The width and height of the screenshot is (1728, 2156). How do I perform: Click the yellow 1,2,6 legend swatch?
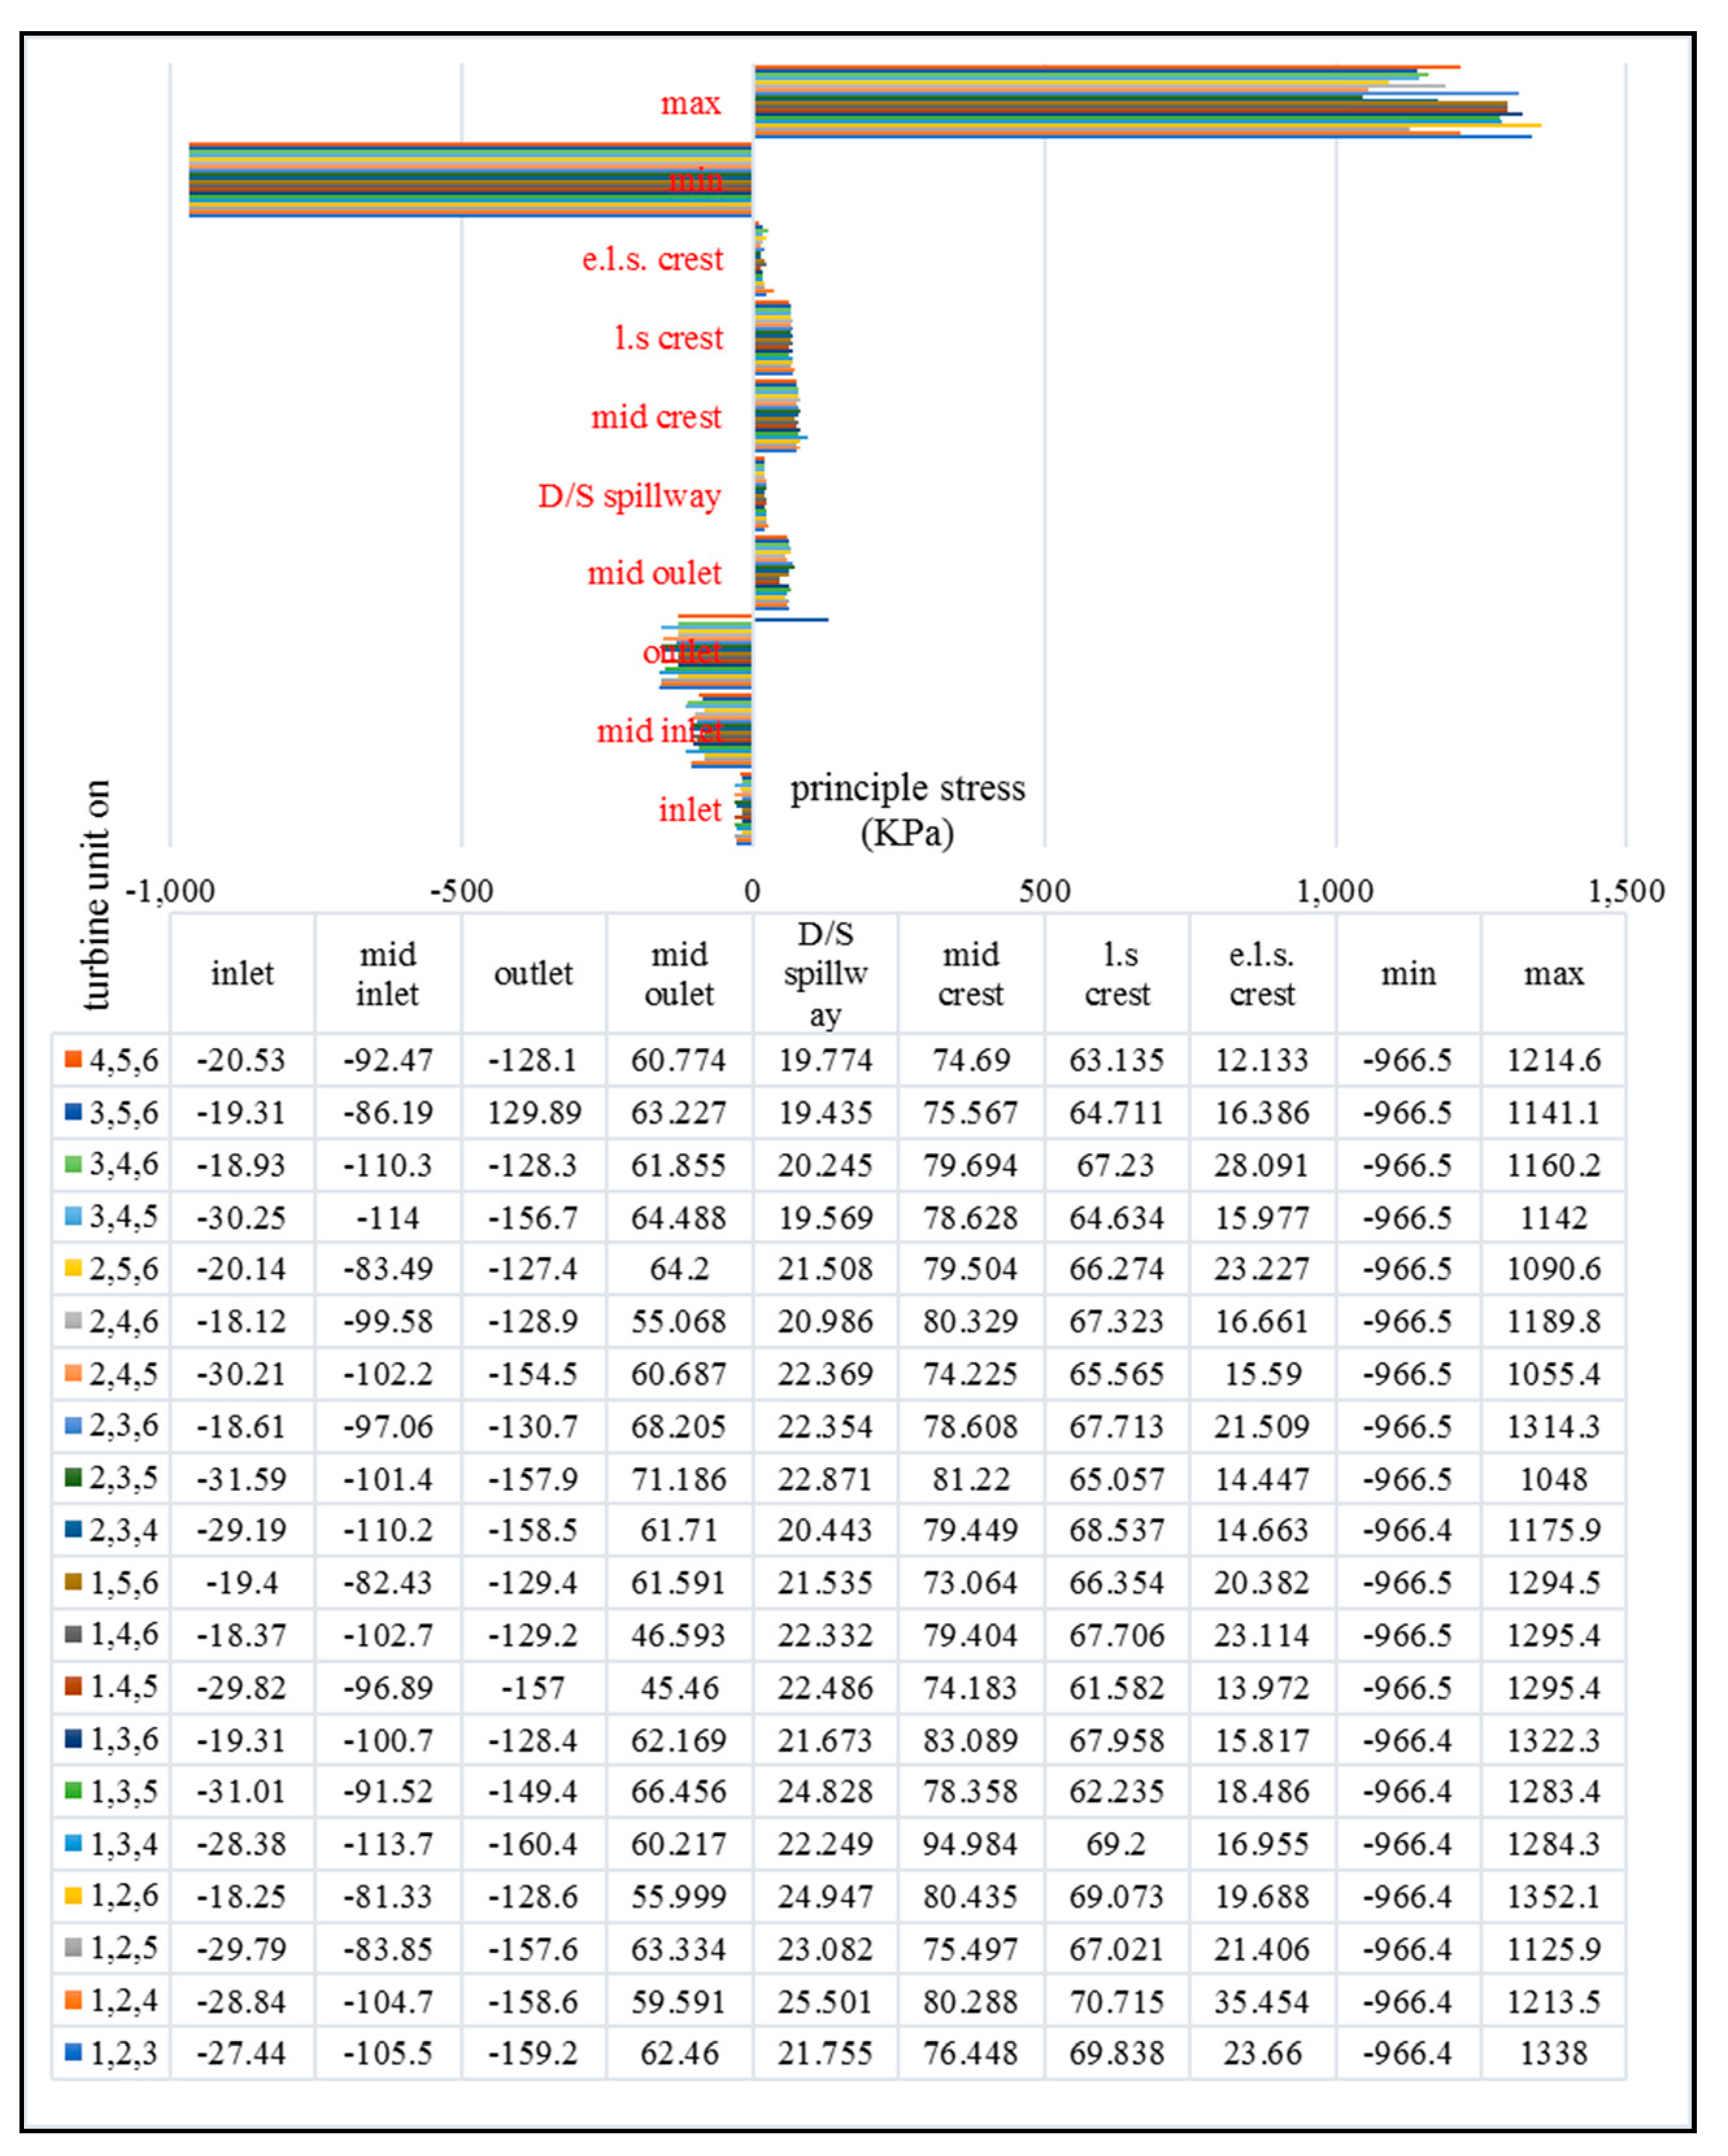pos(73,1895)
